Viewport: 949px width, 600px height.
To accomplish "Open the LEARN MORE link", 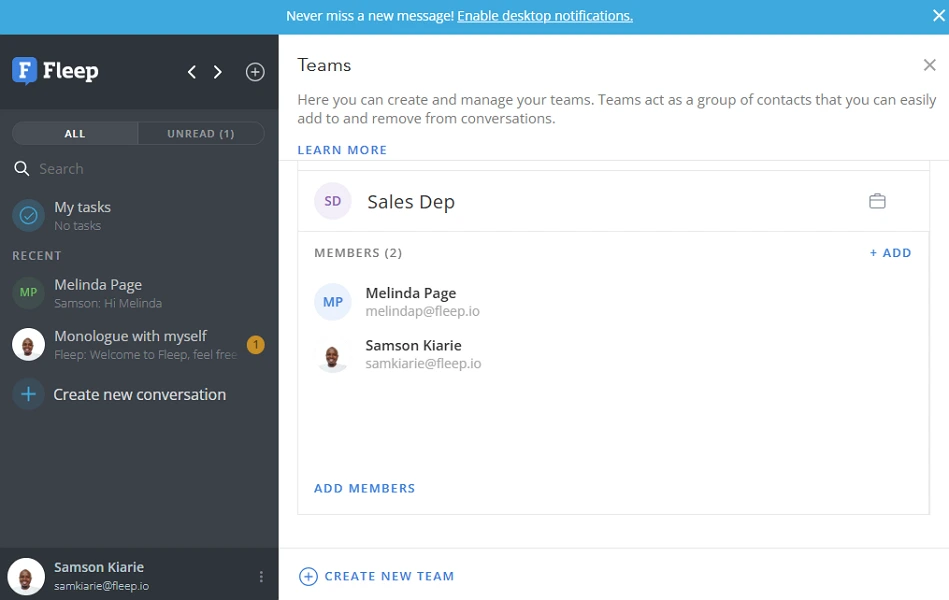I will (342, 150).
